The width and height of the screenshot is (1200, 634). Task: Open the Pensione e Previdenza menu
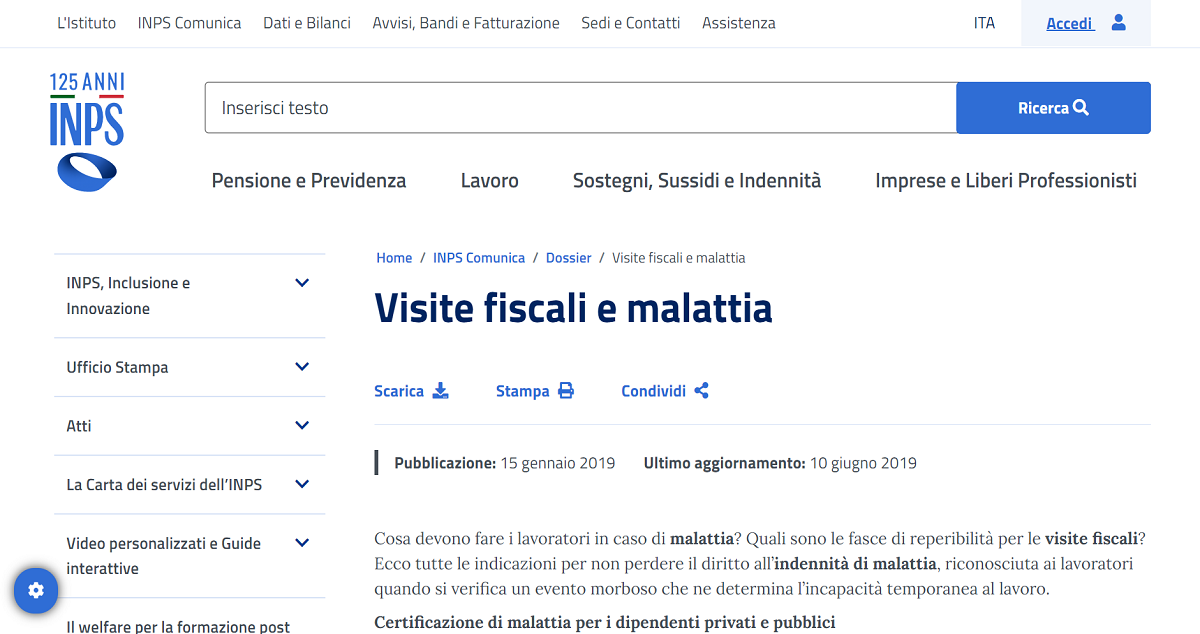pyautogui.click(x=309, y=181)
